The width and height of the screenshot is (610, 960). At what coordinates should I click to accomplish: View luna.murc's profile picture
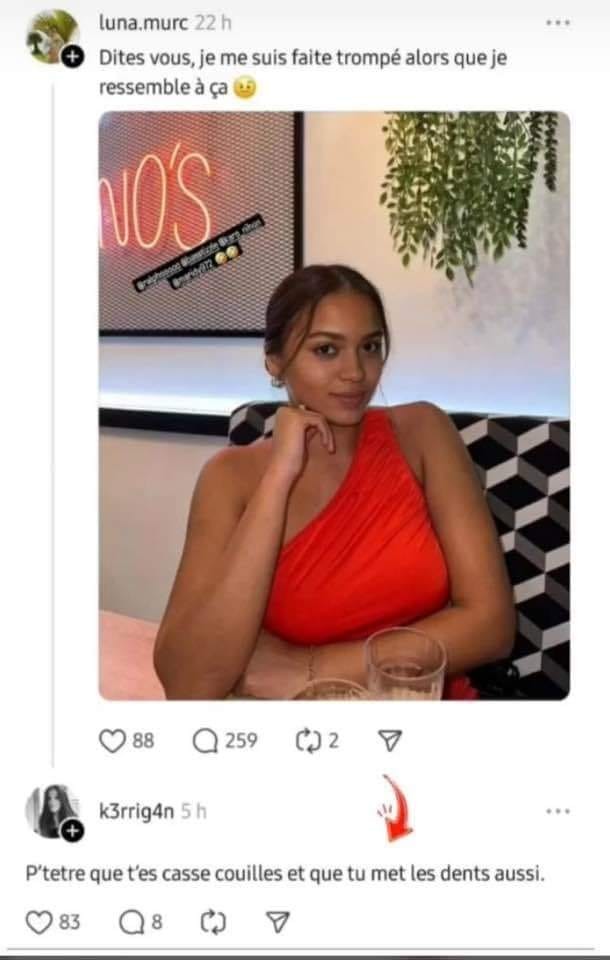pyautogui.click(x=53, y=37)
